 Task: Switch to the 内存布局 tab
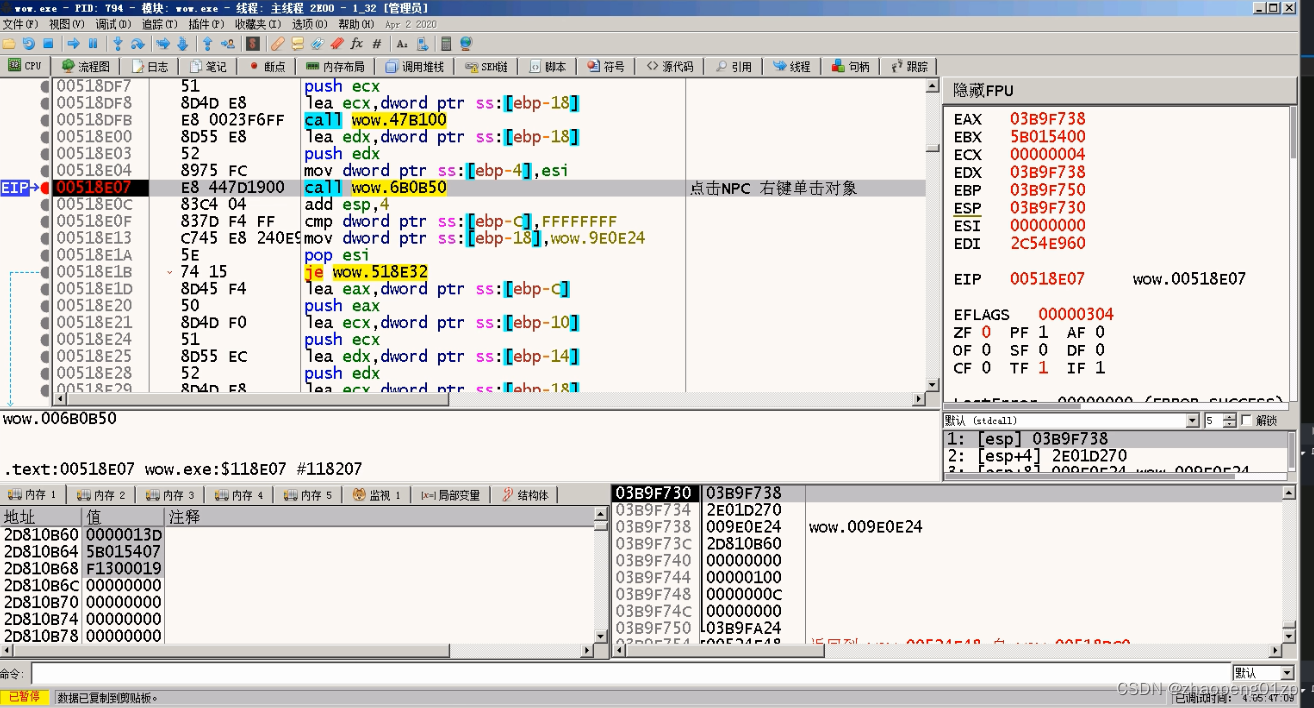click(x=335, y=66)
